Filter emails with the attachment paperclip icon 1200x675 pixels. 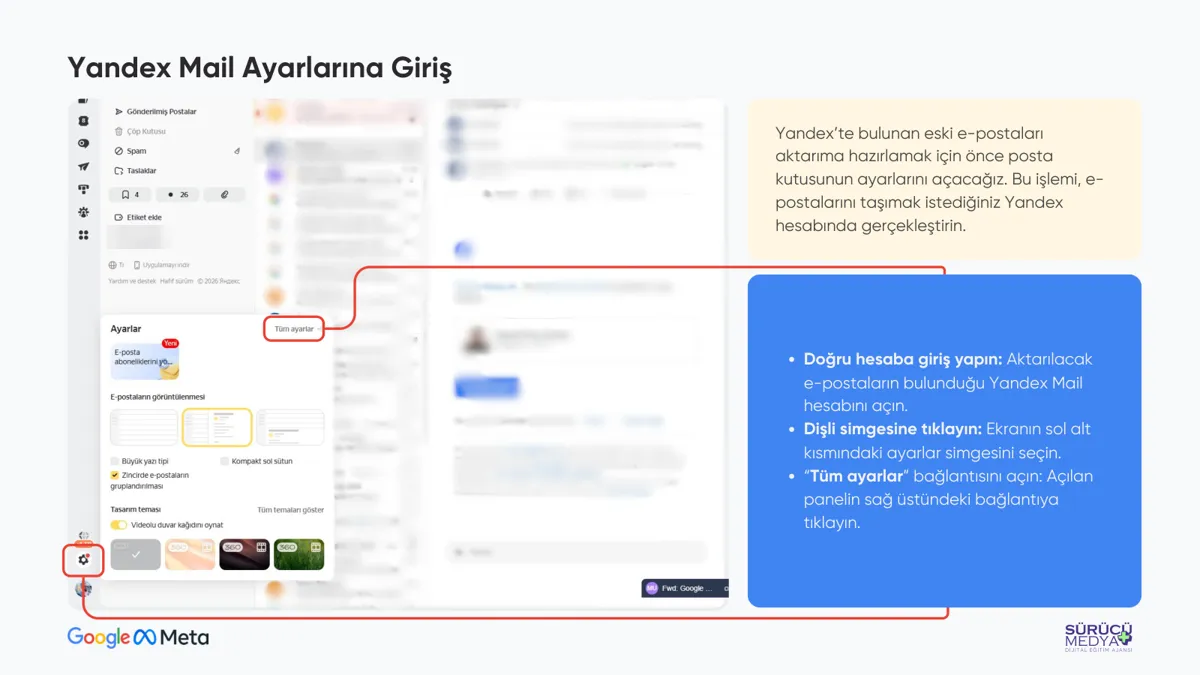tap(225, 195)
